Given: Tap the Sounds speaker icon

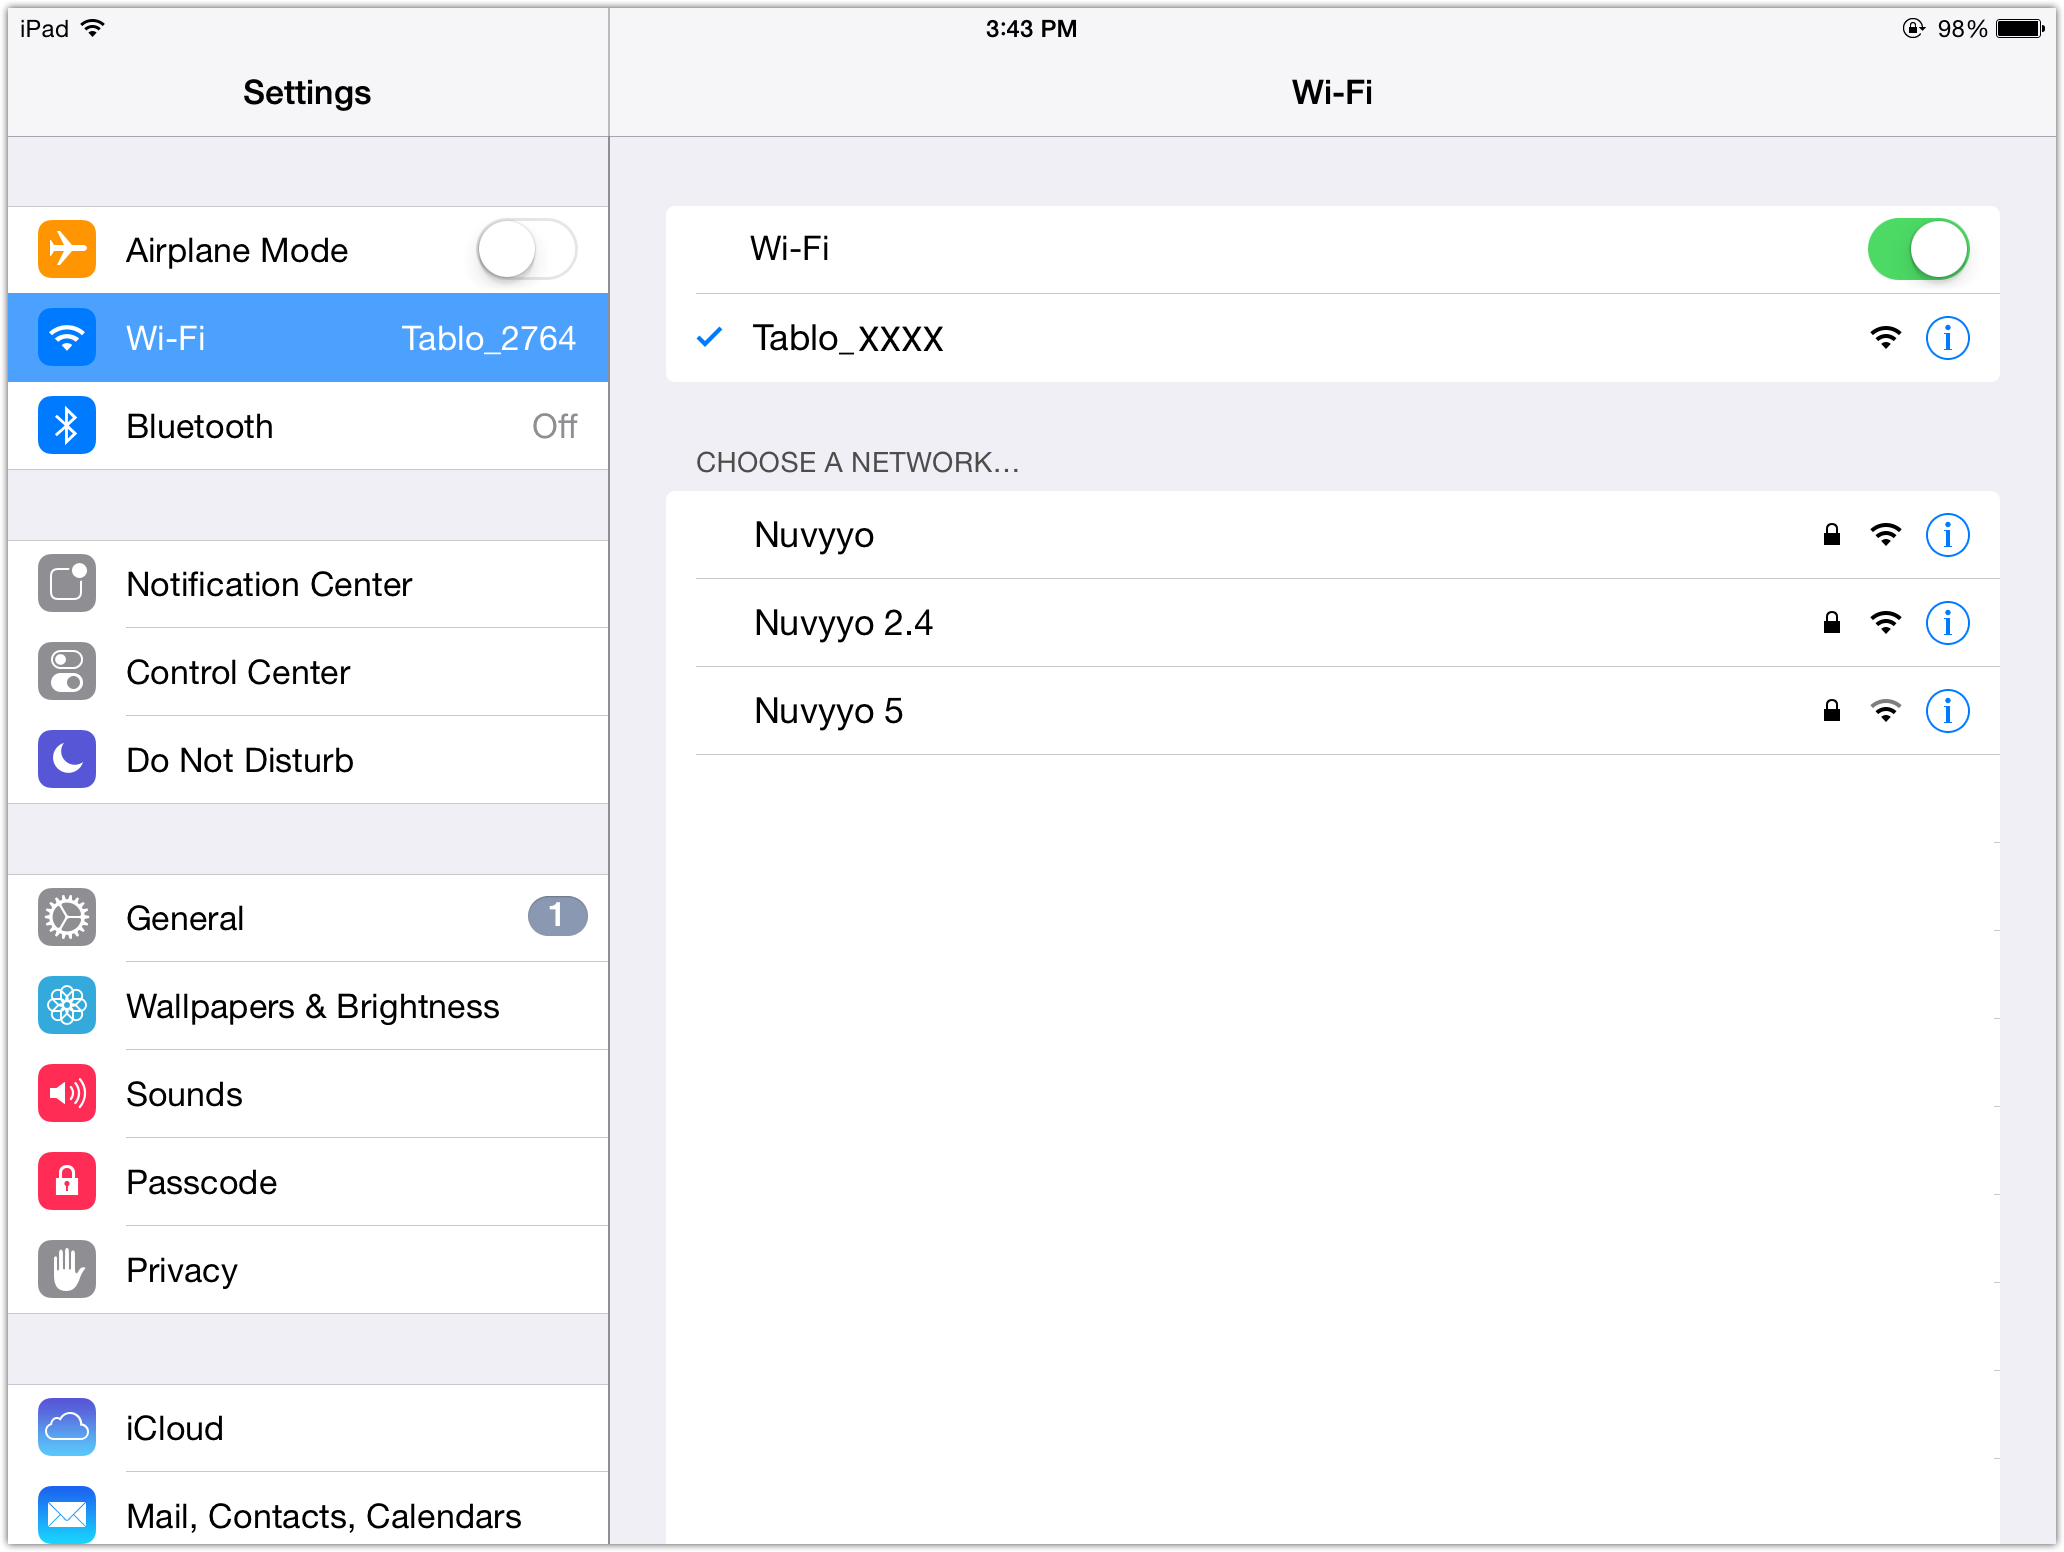Looking at the screenshot, I should [67, 1094].
